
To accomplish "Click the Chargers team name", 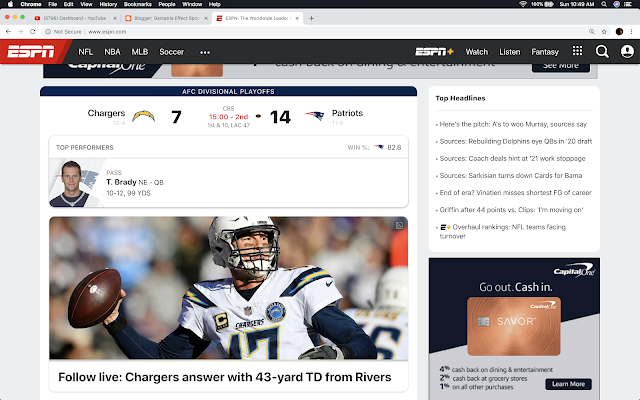I will [106, 113].
